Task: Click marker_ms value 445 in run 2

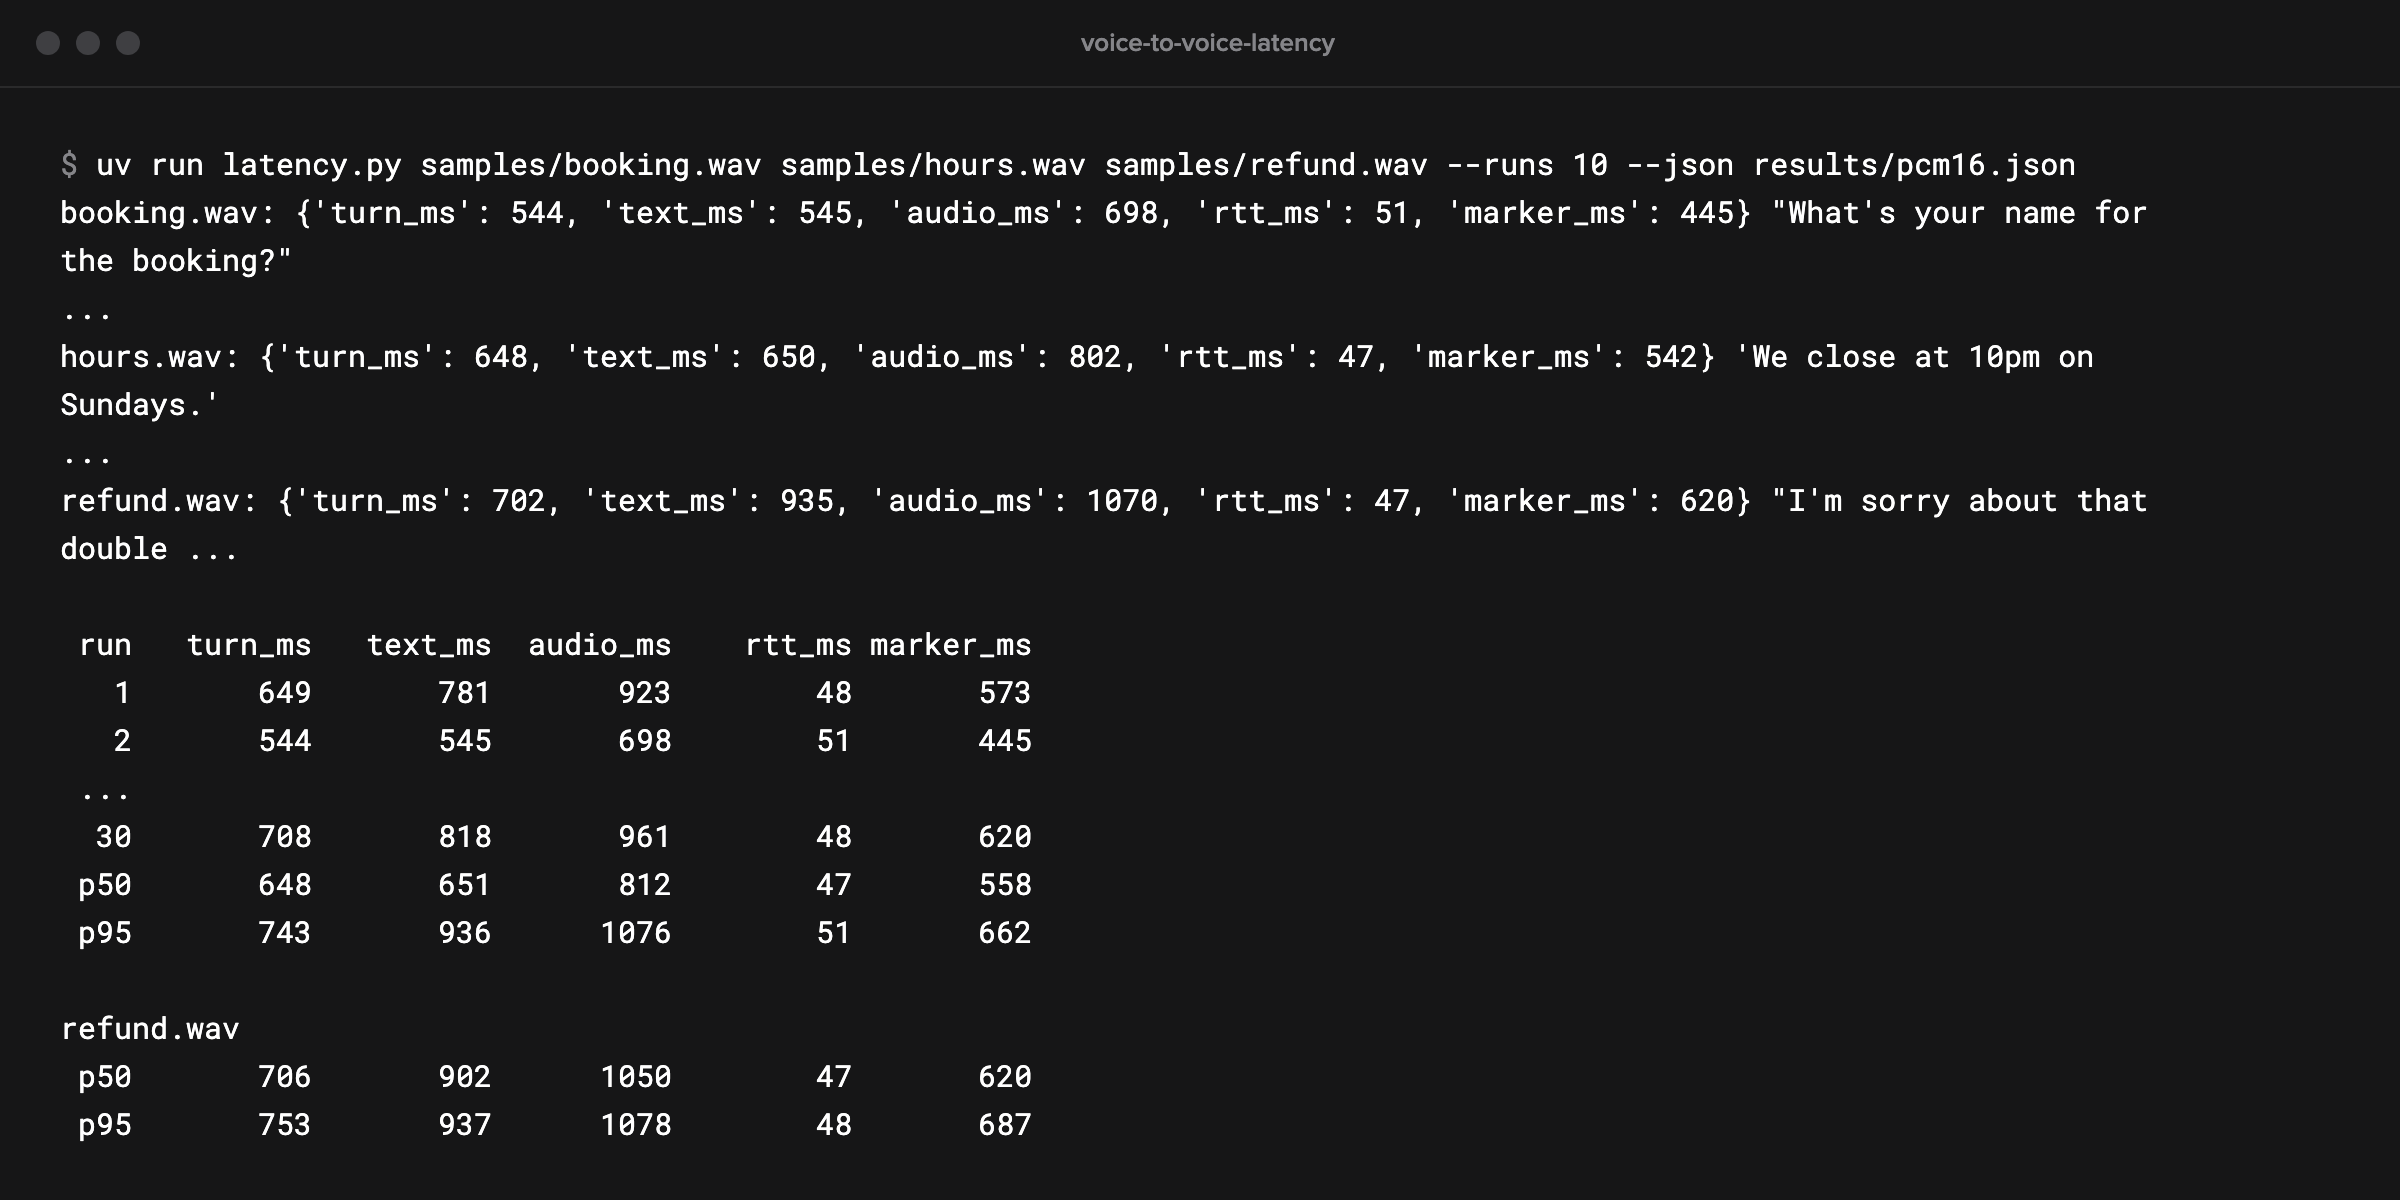Action: point(1005,741)
